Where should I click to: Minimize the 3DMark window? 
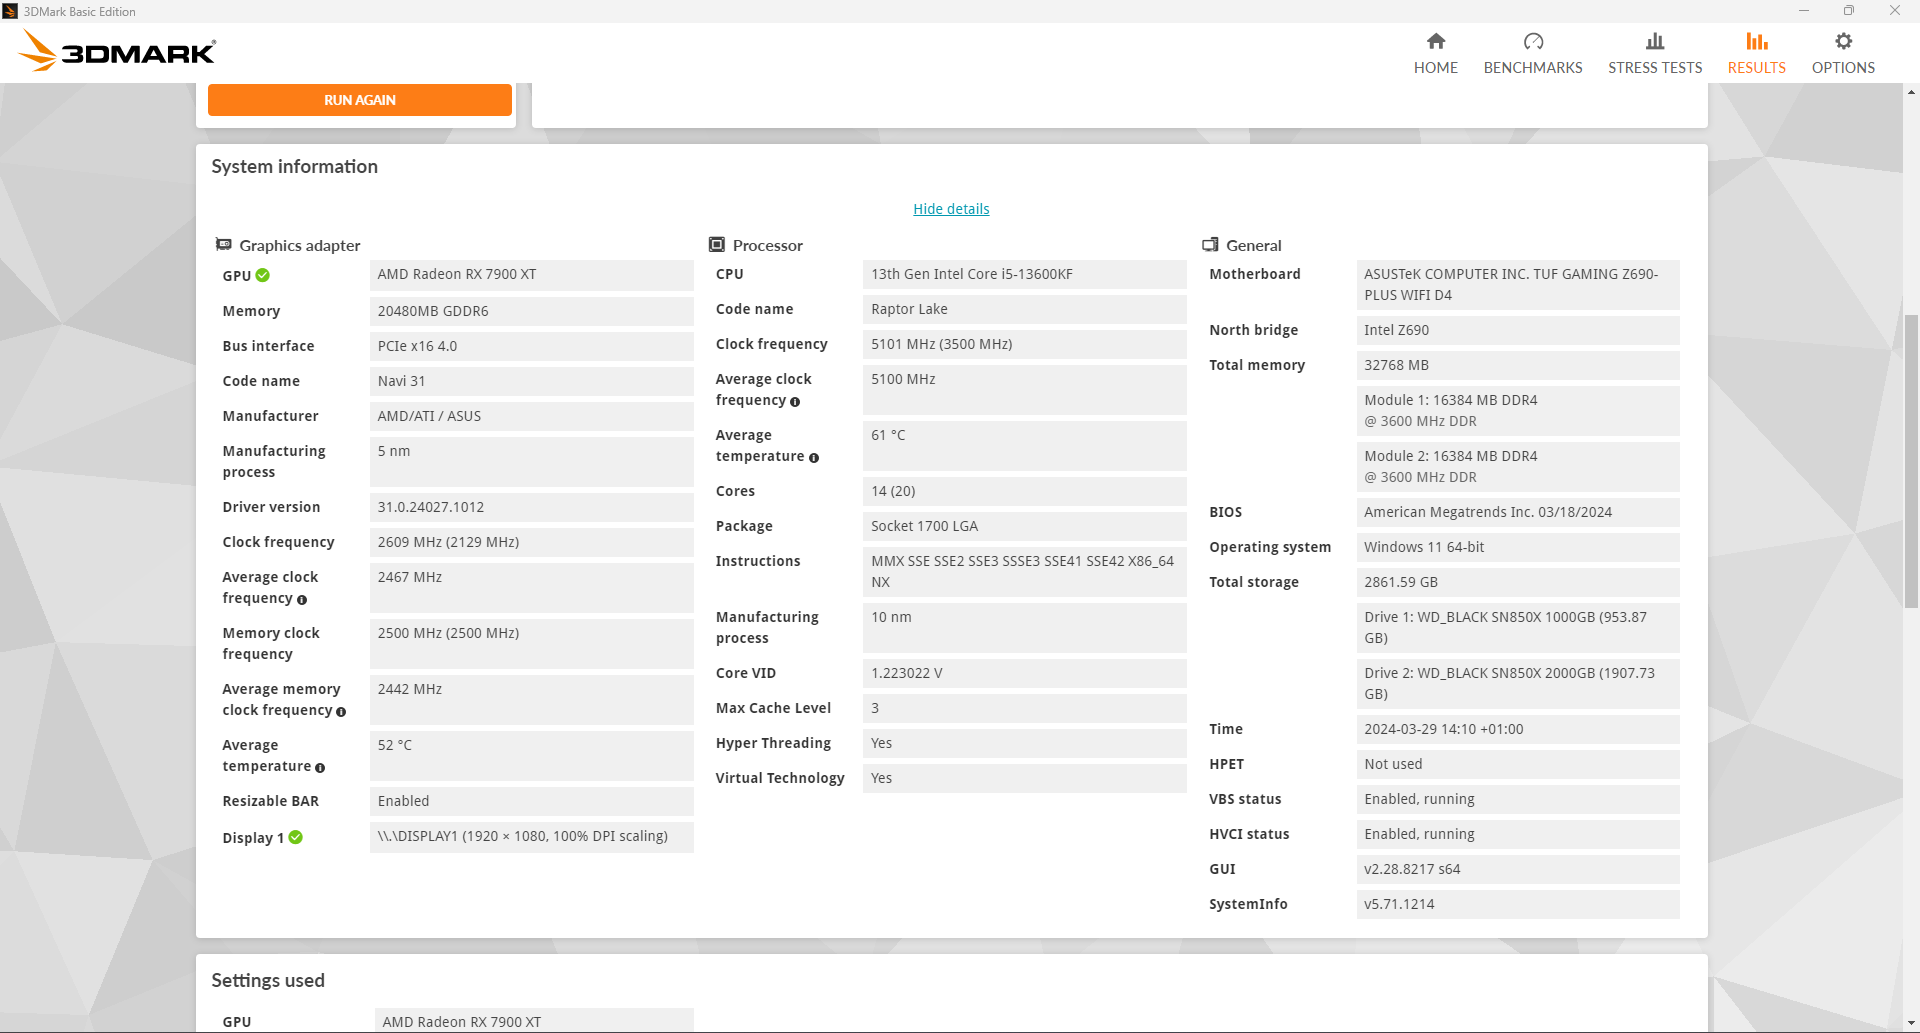[x=1803, y=11]
